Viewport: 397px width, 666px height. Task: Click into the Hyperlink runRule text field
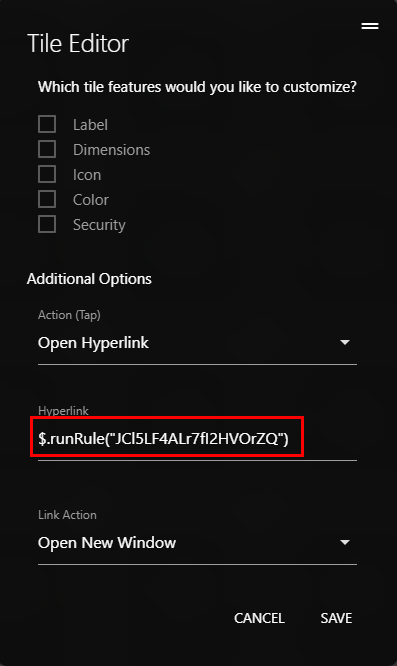(x=197, y=438)
